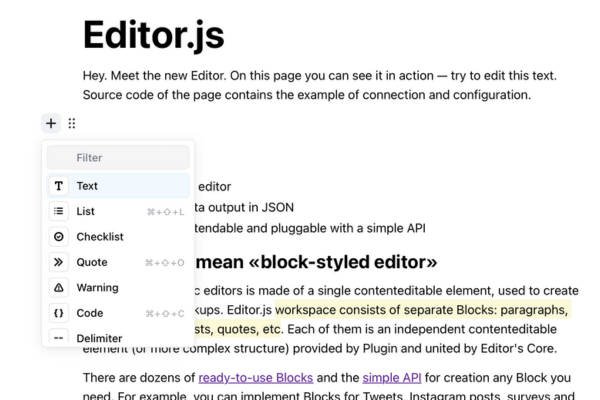Click the Code braces icon
Viewport: 600px width, 400px height.
(59, 313)
